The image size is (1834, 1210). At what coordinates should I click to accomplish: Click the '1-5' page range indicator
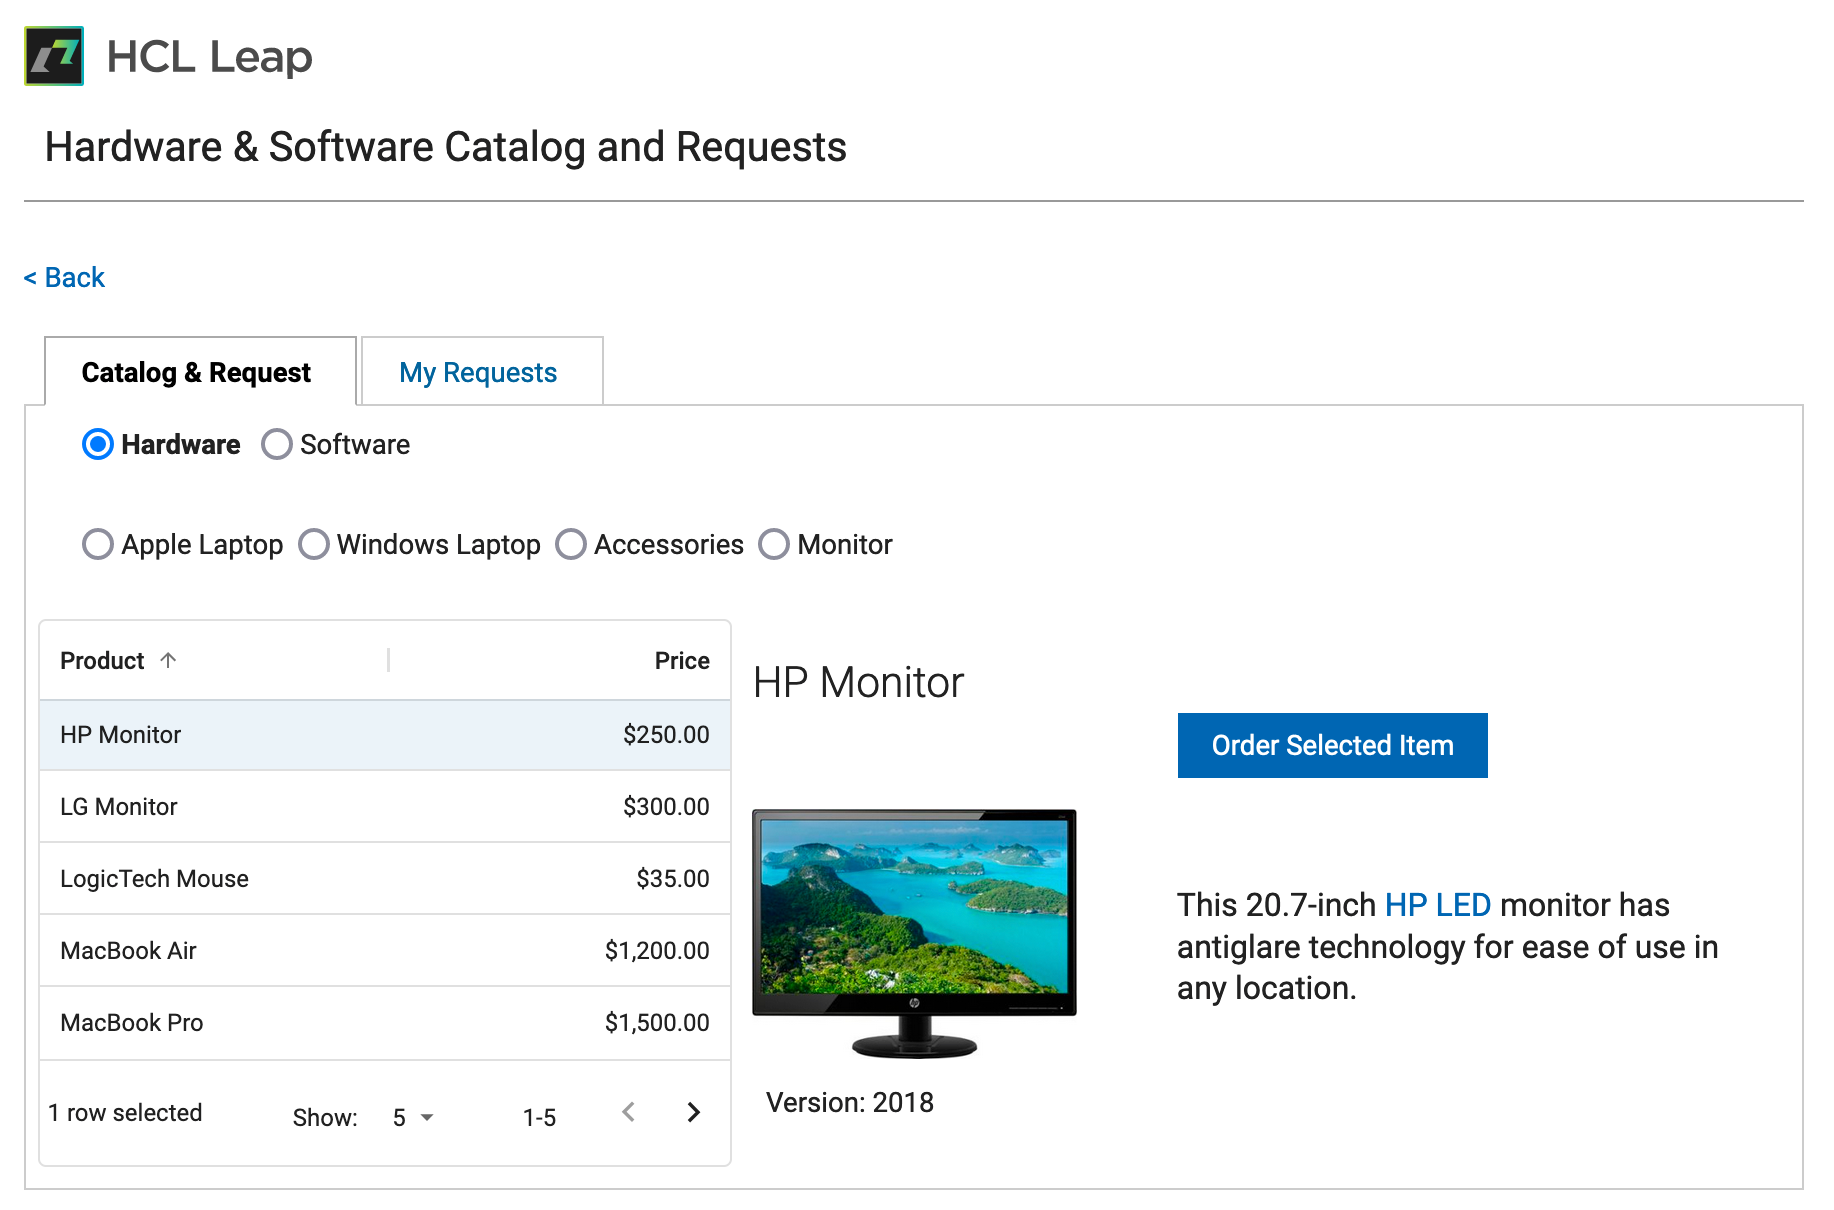540,1117
